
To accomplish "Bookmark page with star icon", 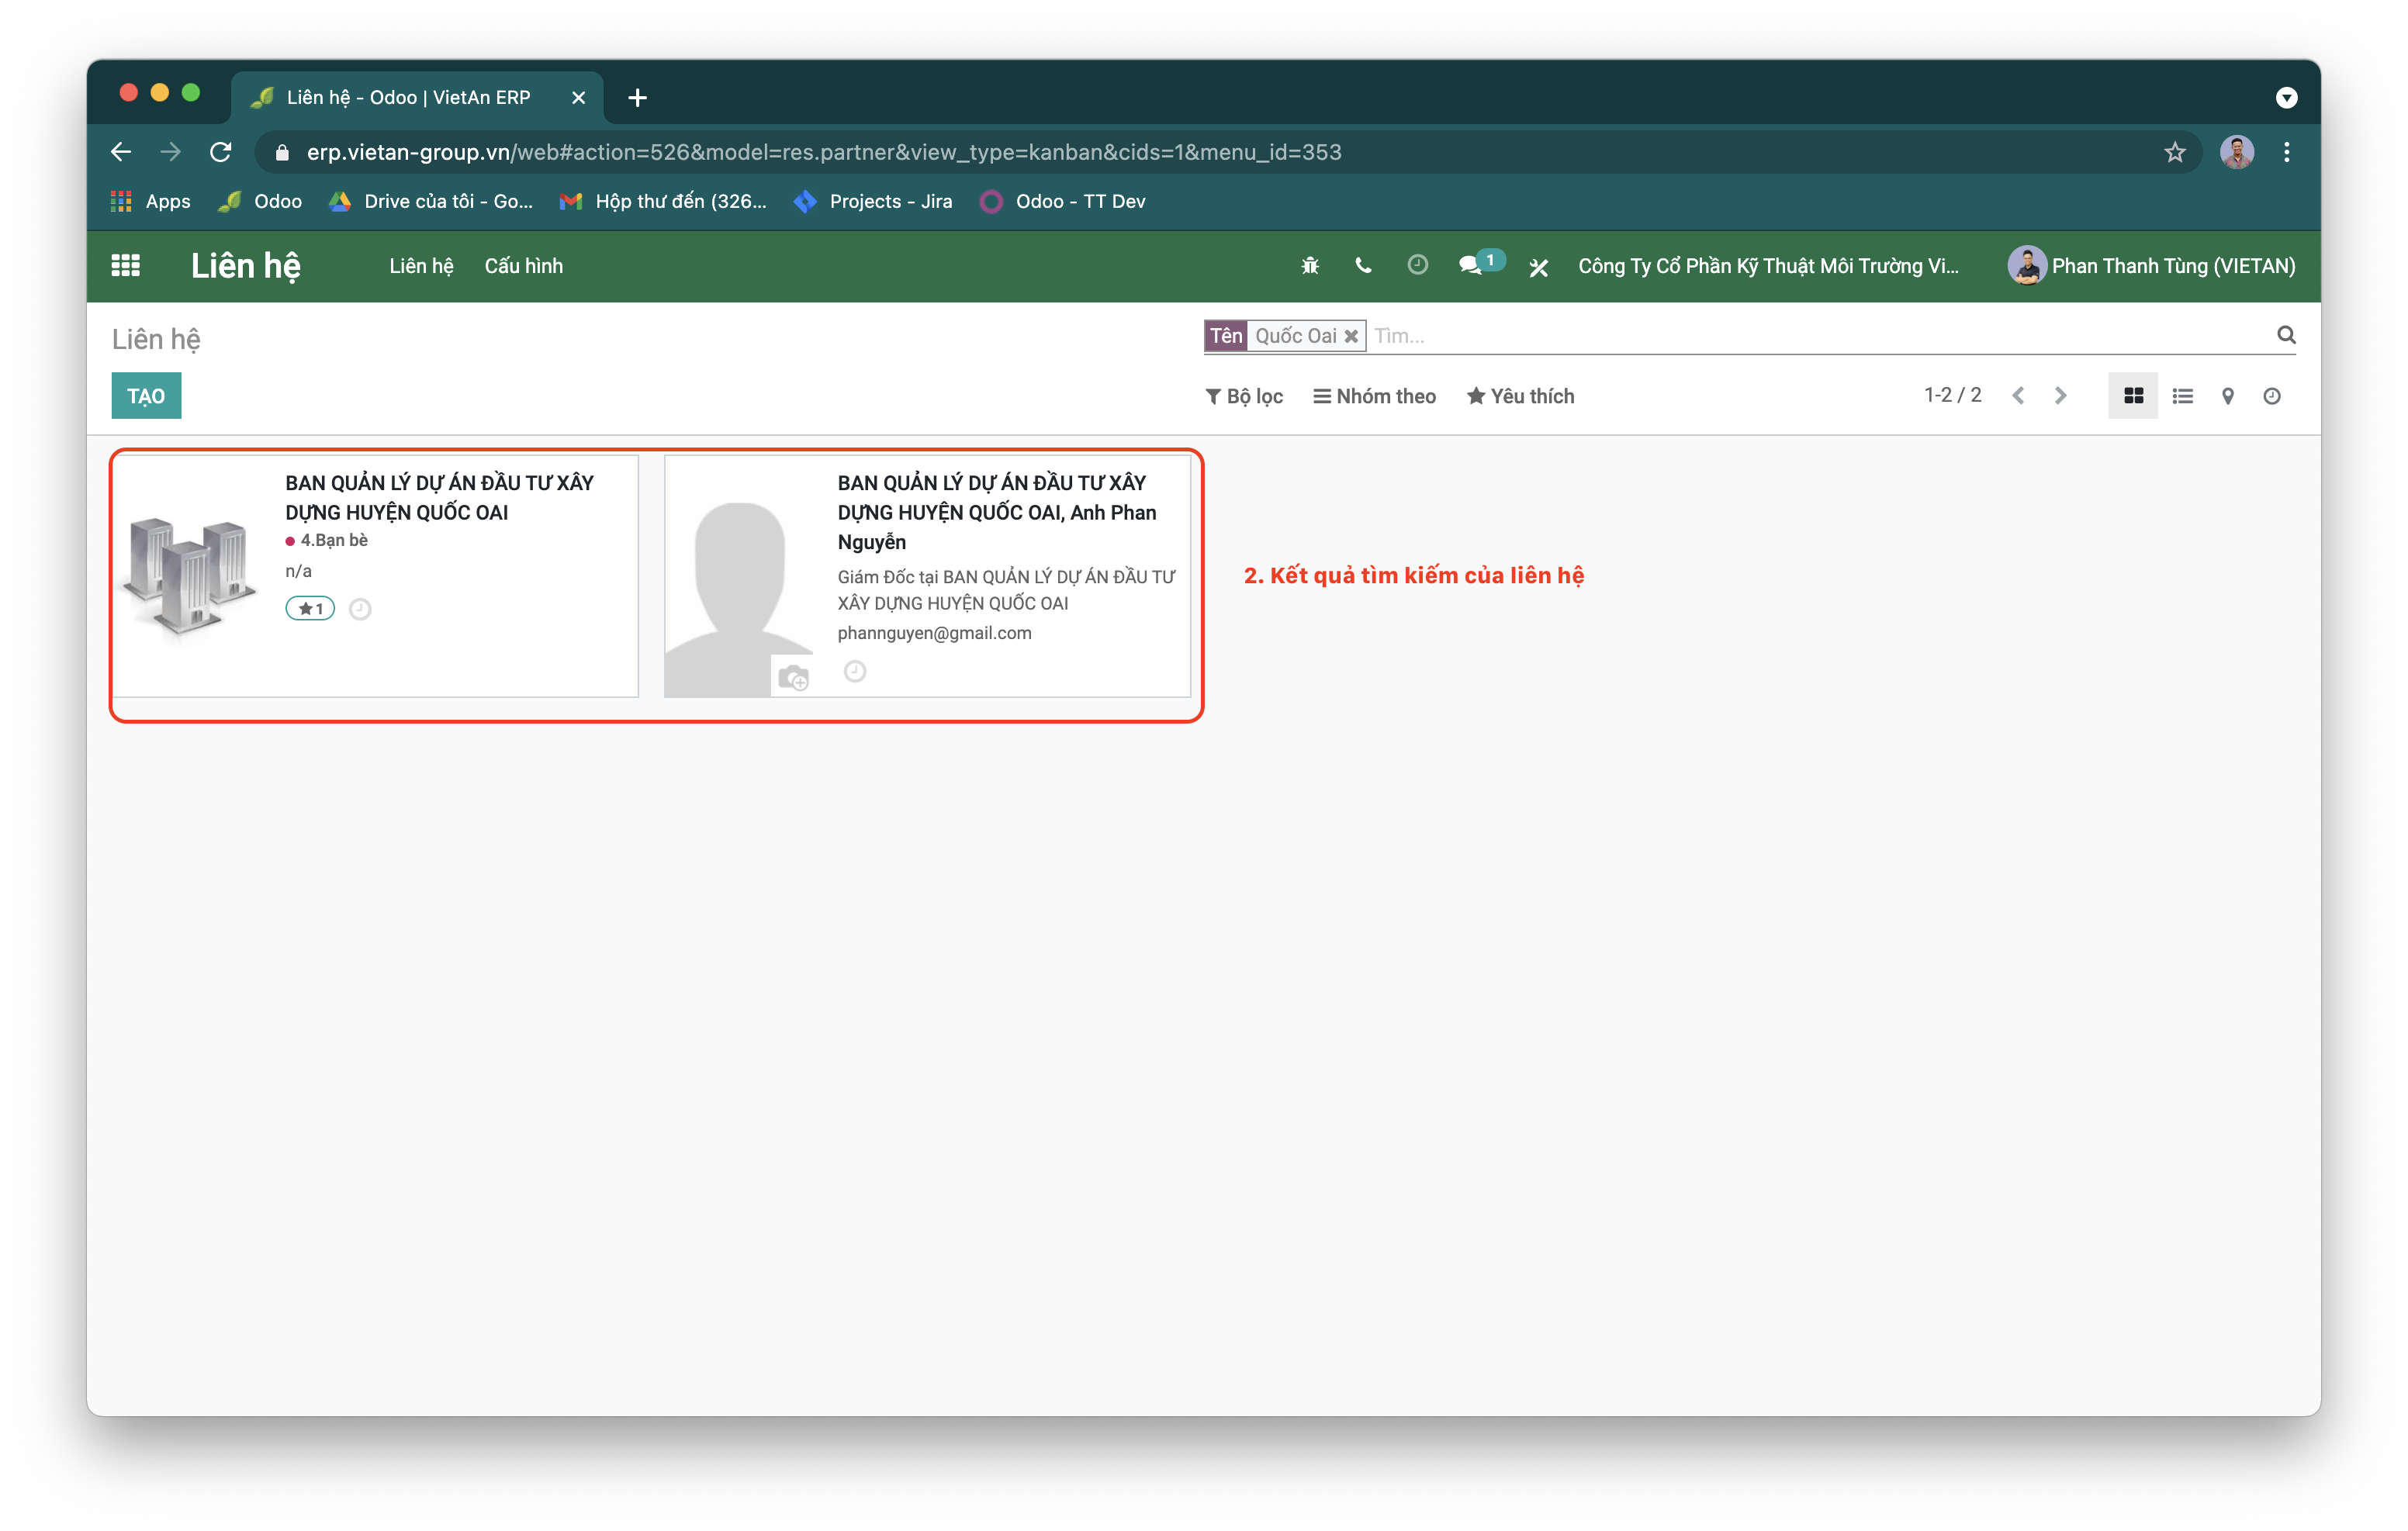I will click(x=2174, y=152).
